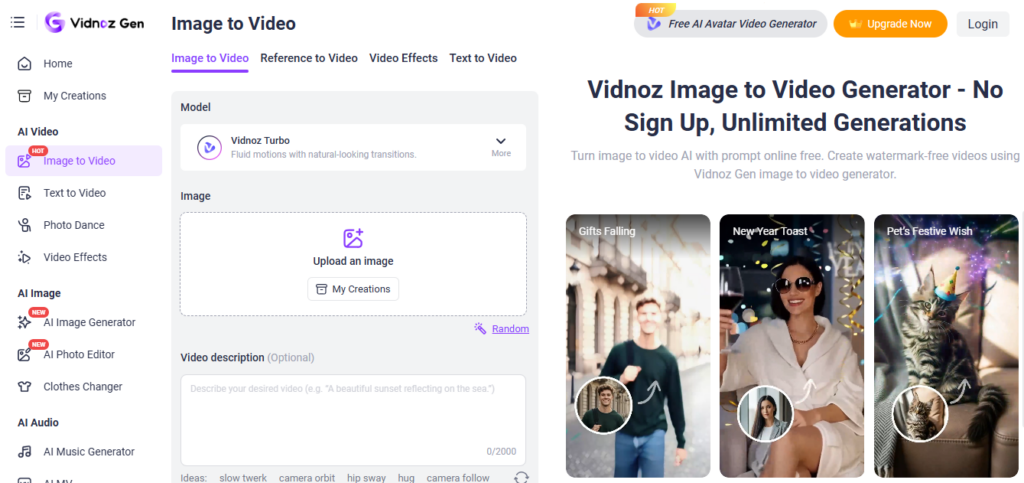This screenshot has height=483, width=1024.
Task: Select the camera follow idea
Action: (458, 478)
